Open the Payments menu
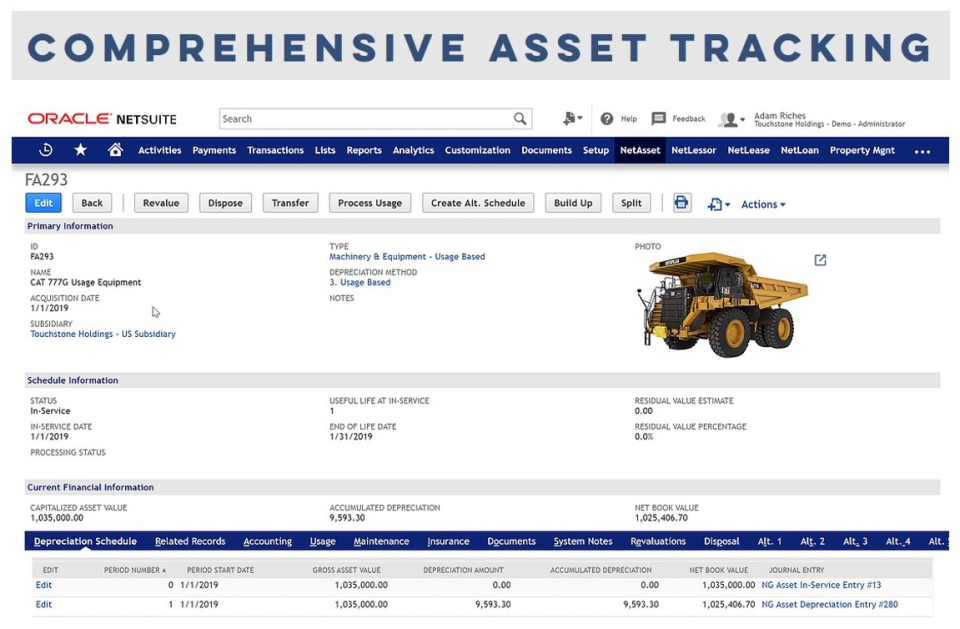The image size is (960, 629). (x=214, y=150)
